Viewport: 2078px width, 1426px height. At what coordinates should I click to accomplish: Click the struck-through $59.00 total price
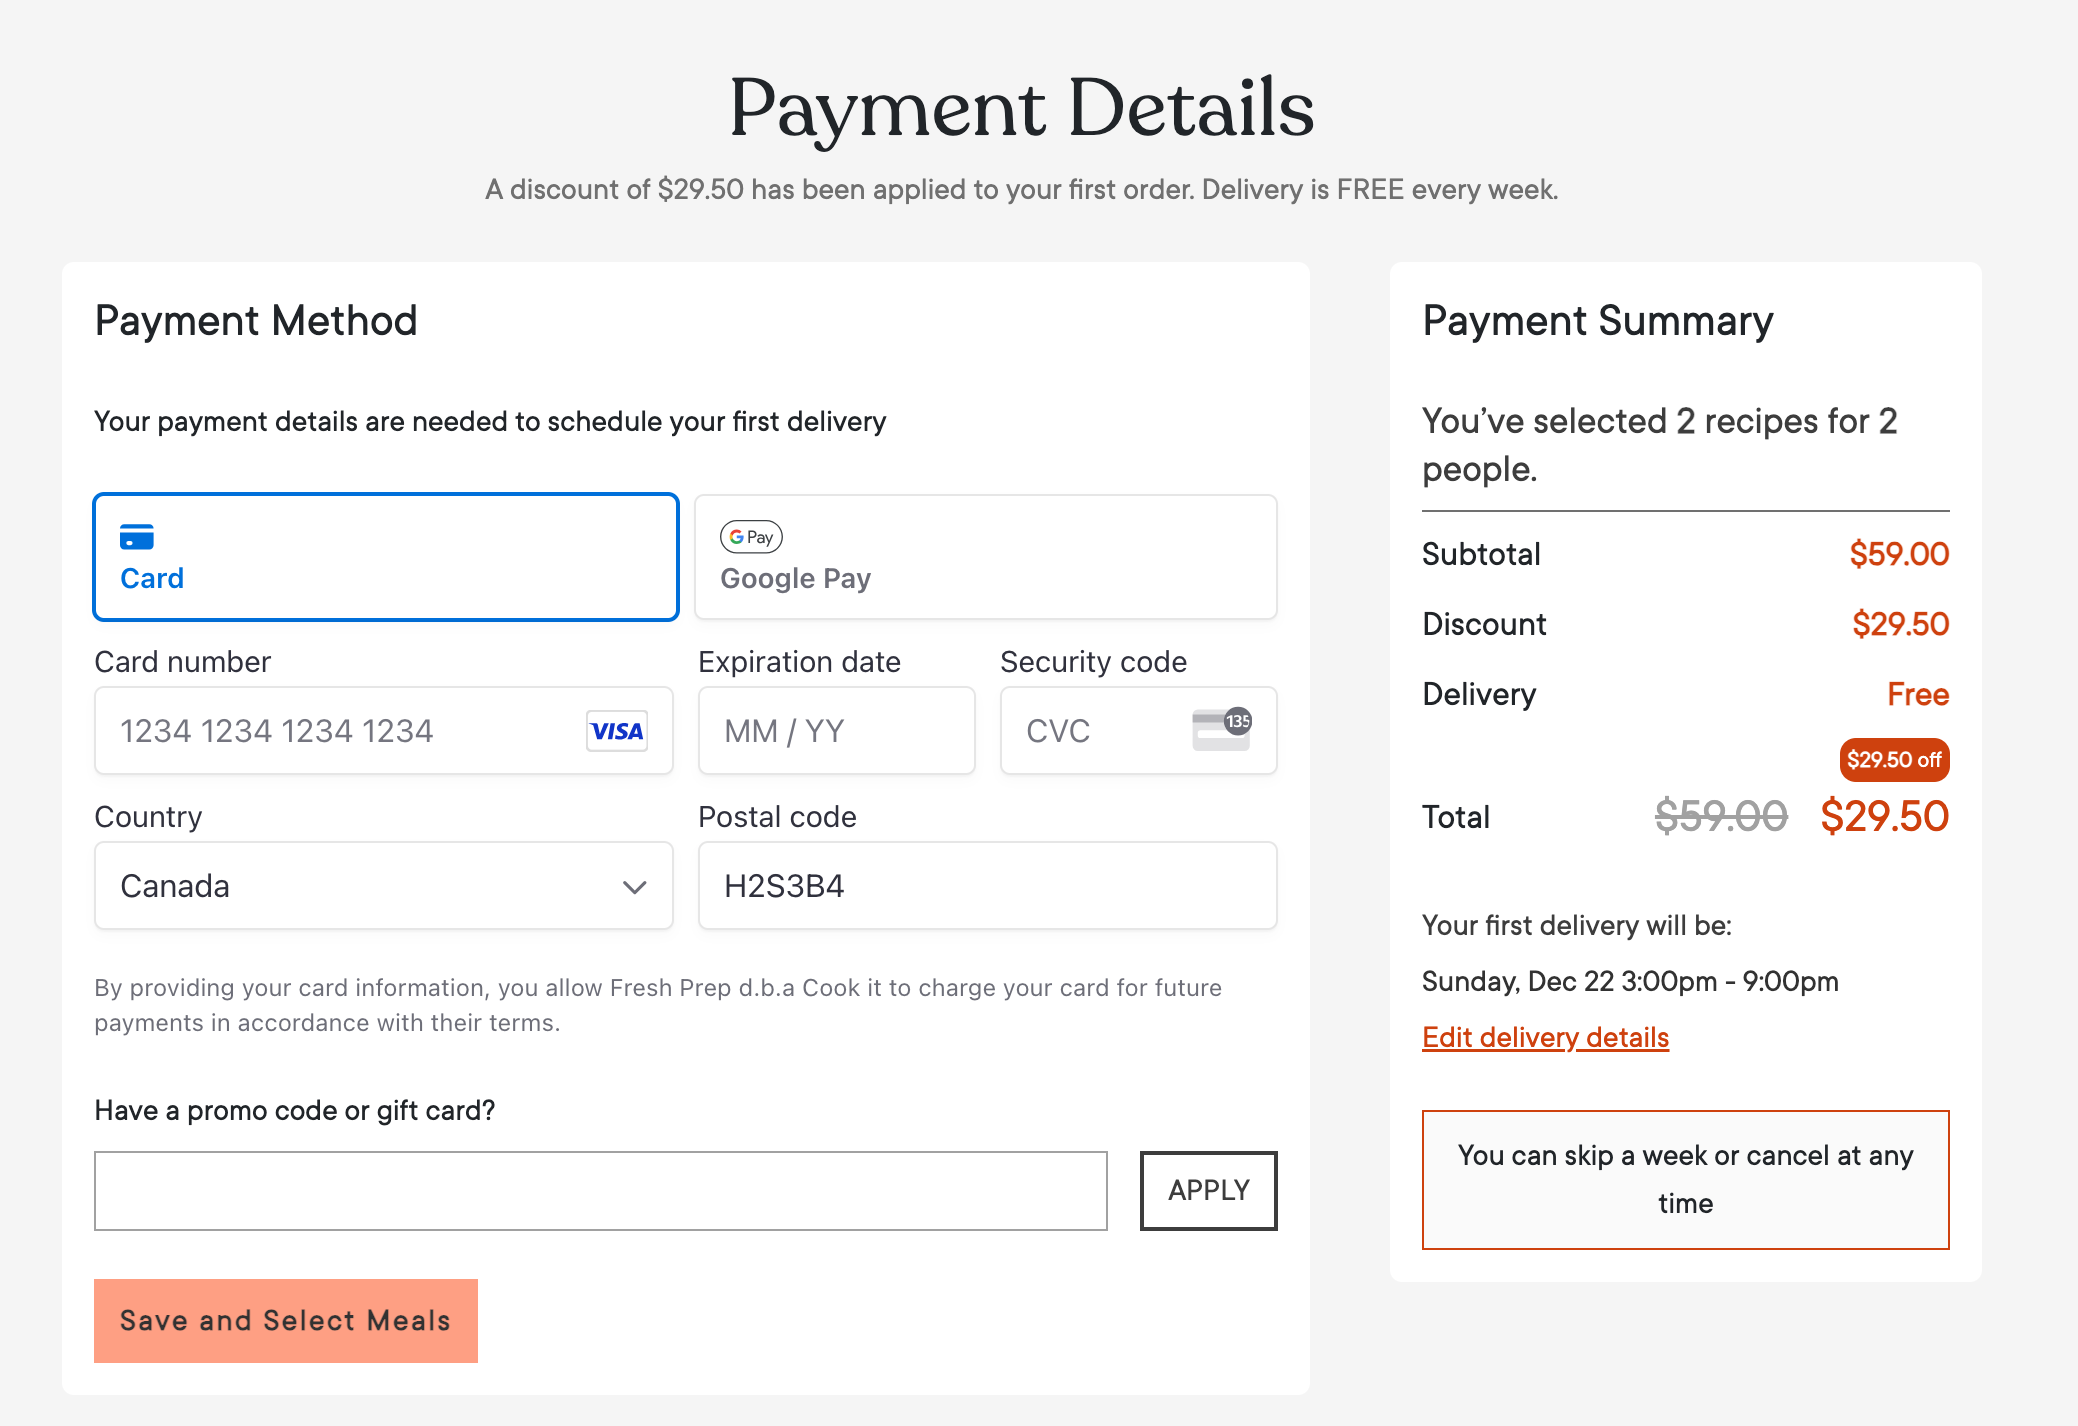tap(1721, 817)
